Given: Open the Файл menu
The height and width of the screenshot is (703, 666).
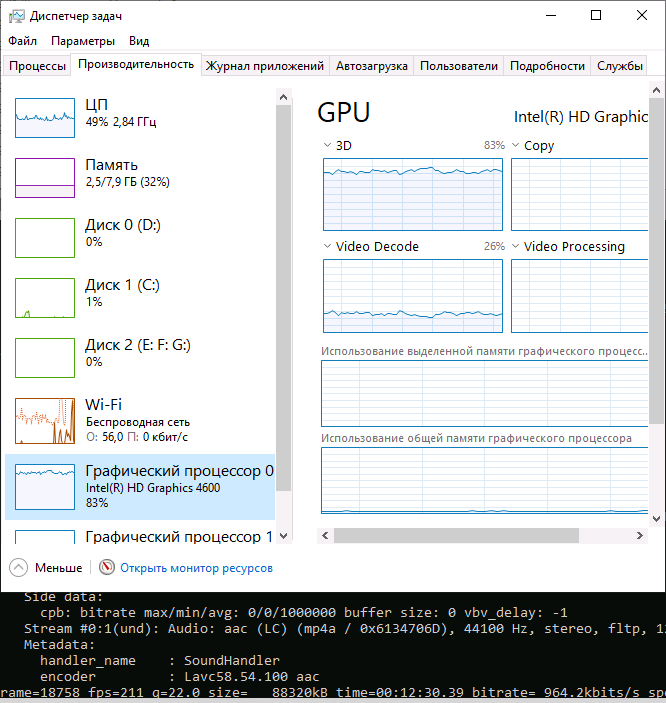Looking at the screenshot, I should pyautogui.click(x=23, y=41).
